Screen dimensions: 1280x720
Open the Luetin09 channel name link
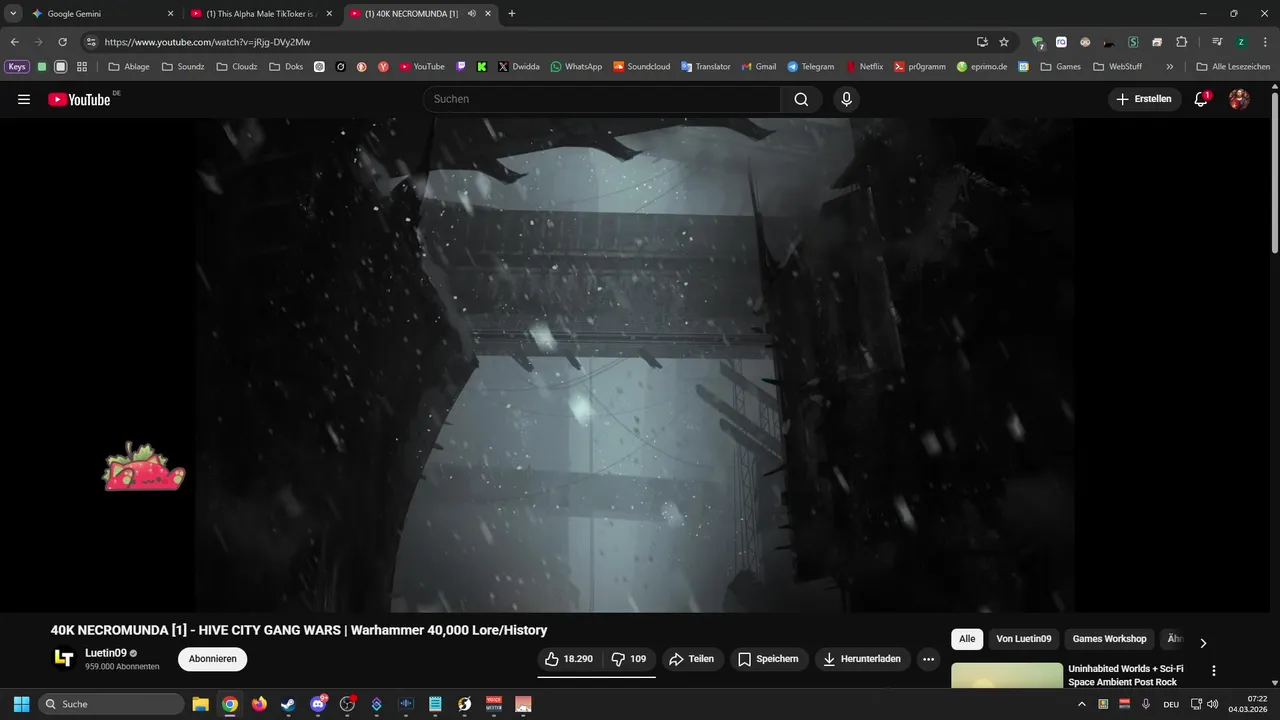click(105, 653)
